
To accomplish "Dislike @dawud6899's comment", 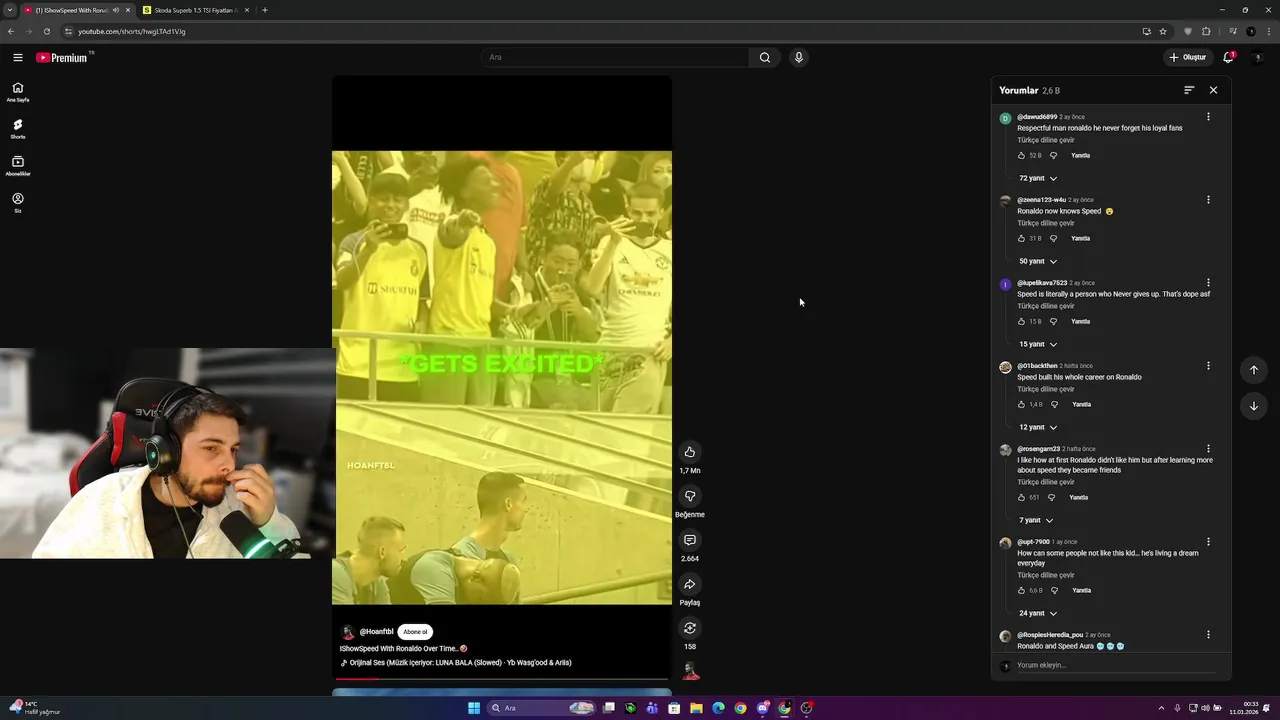I will 1053,155.
